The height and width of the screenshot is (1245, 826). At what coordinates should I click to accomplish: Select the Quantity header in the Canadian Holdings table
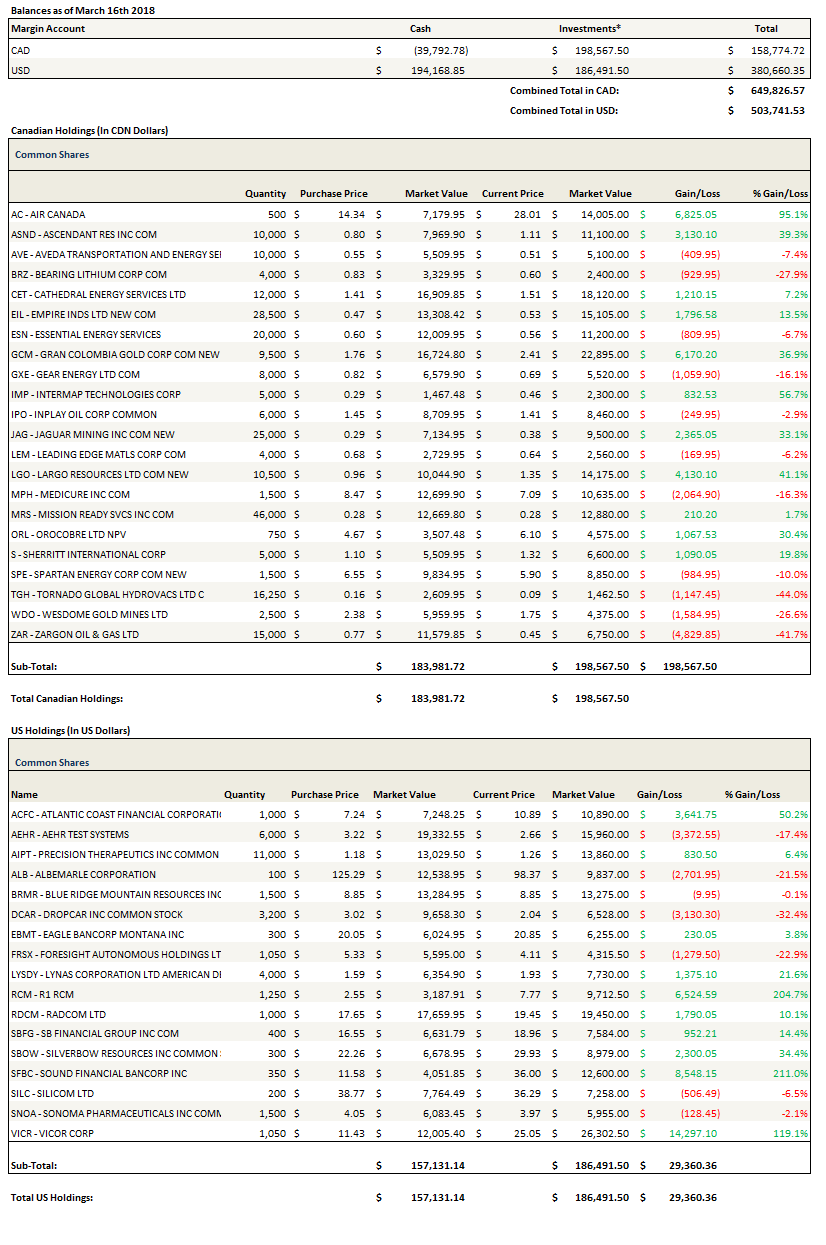pos(265,194)
